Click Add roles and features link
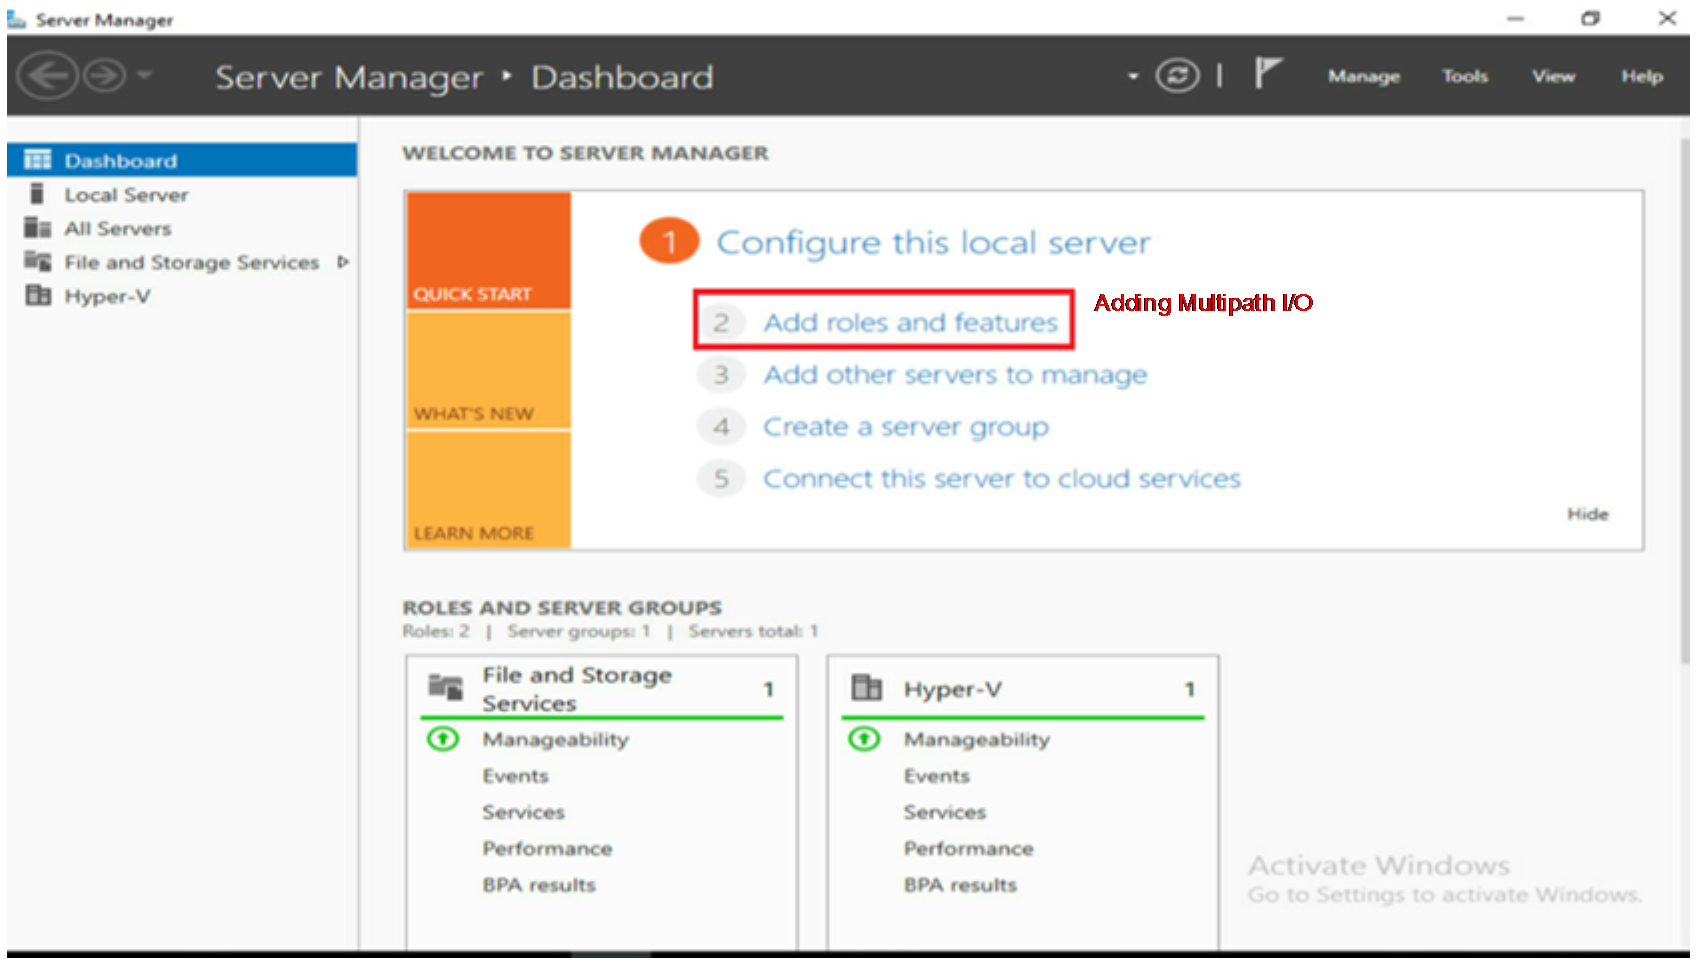The height and width of the screenshot is (964, 1698). (910, 322)
